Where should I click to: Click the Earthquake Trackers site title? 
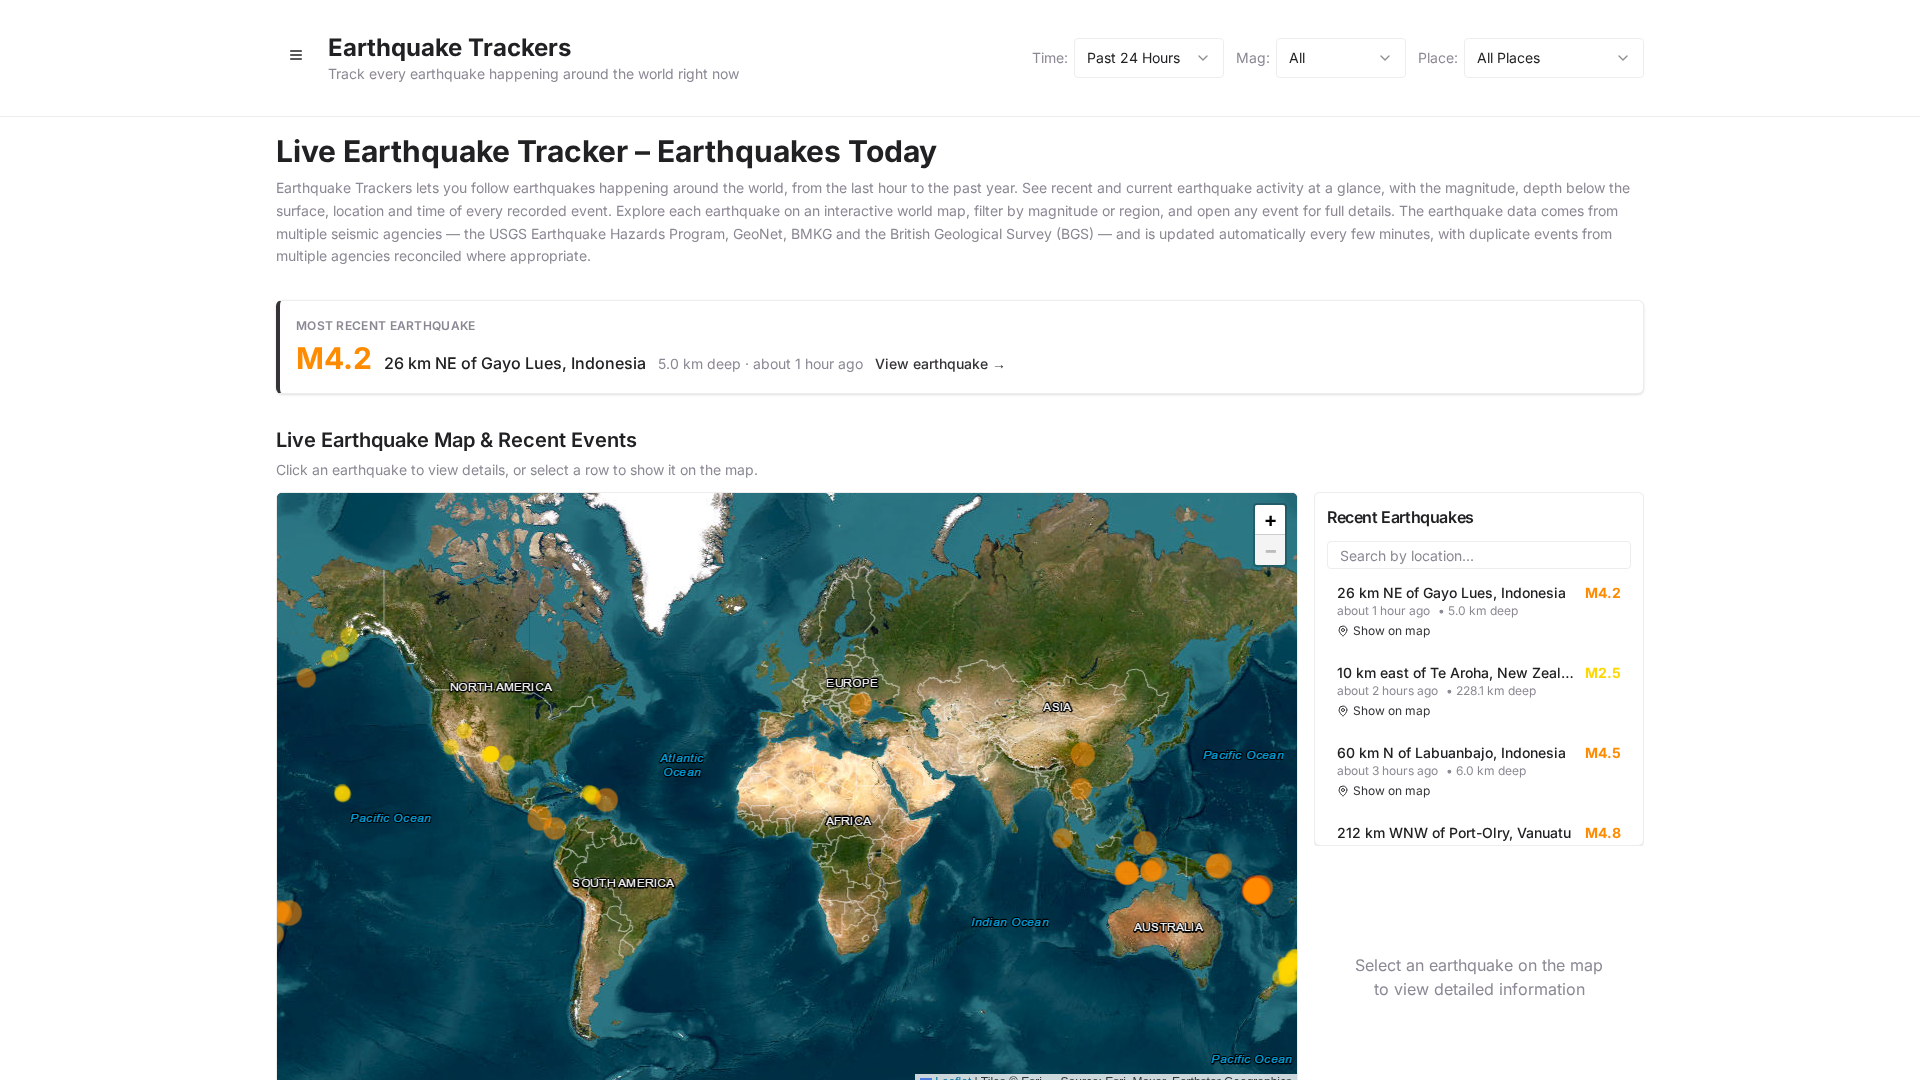pyautogui.click(x=449, y=47)
